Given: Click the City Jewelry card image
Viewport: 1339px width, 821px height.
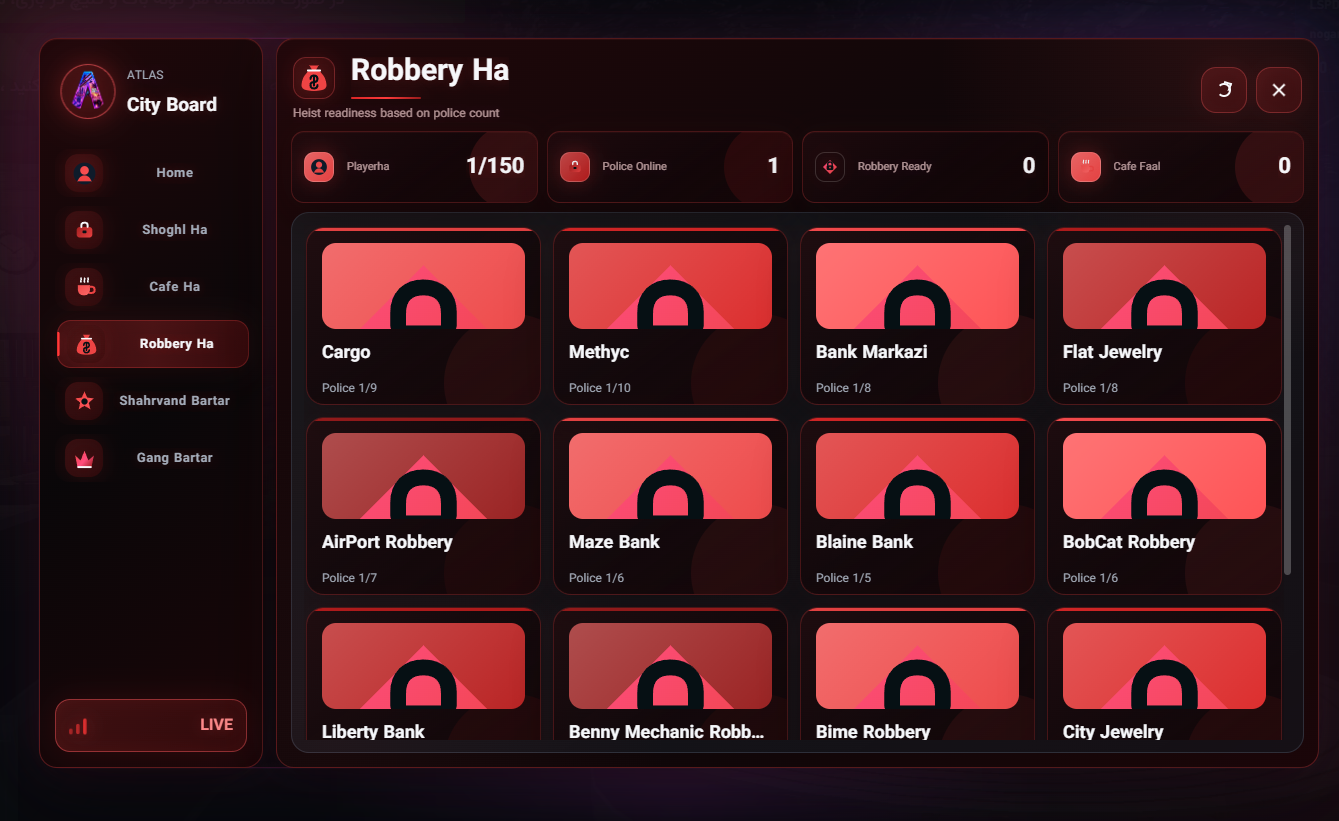Looking at the screenshot, I should (1164, 666).
